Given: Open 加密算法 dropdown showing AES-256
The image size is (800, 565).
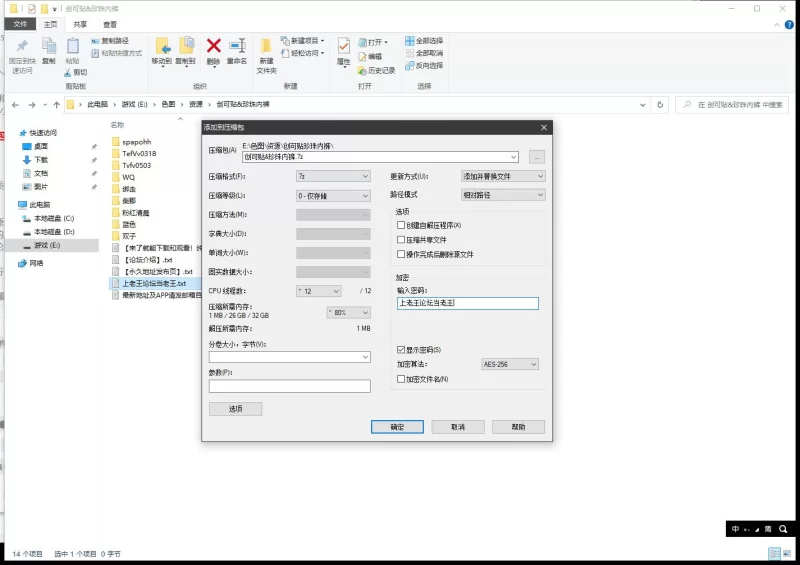Looking at the screenshot, I should 510,364.
